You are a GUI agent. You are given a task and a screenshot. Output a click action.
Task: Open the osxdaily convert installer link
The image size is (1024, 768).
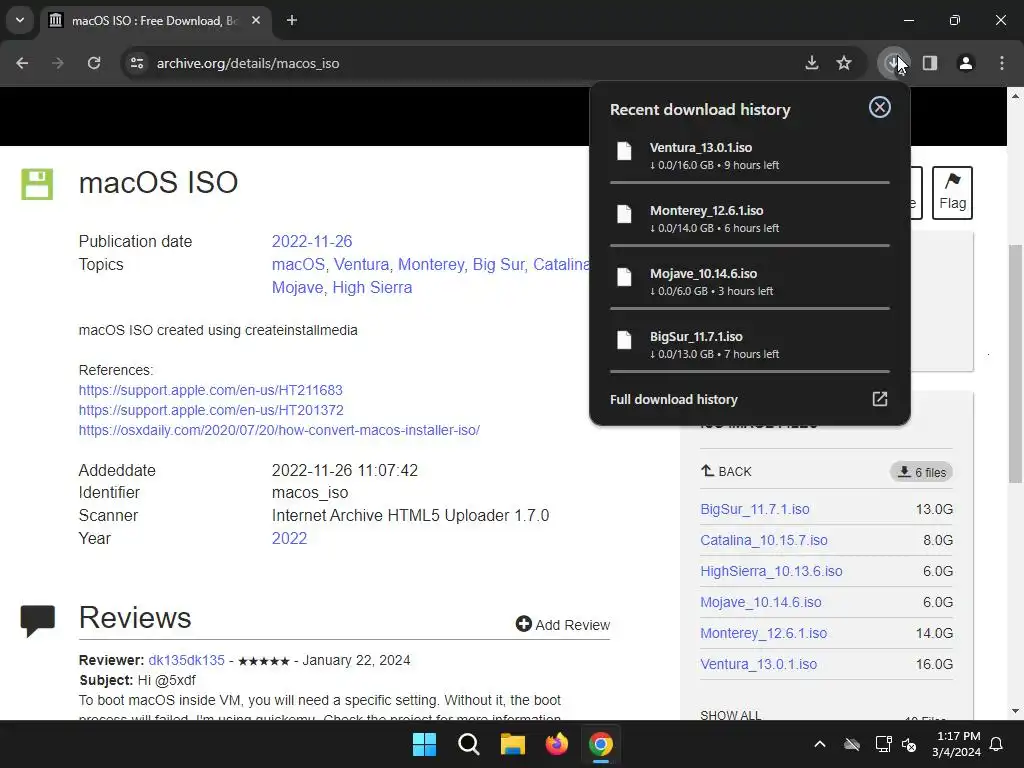tap(279, 430)
